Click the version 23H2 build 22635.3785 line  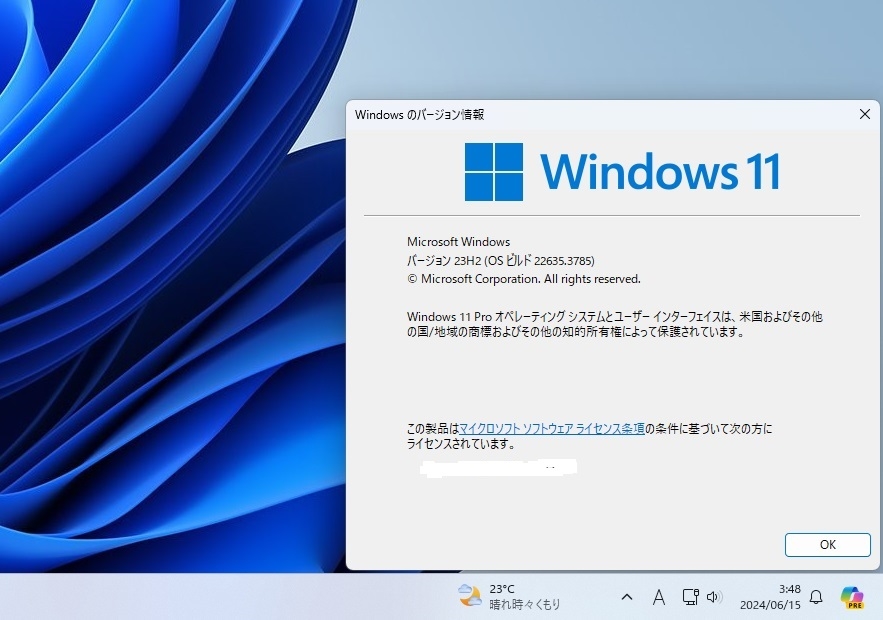pyautogui.click(x=501, y=260)
